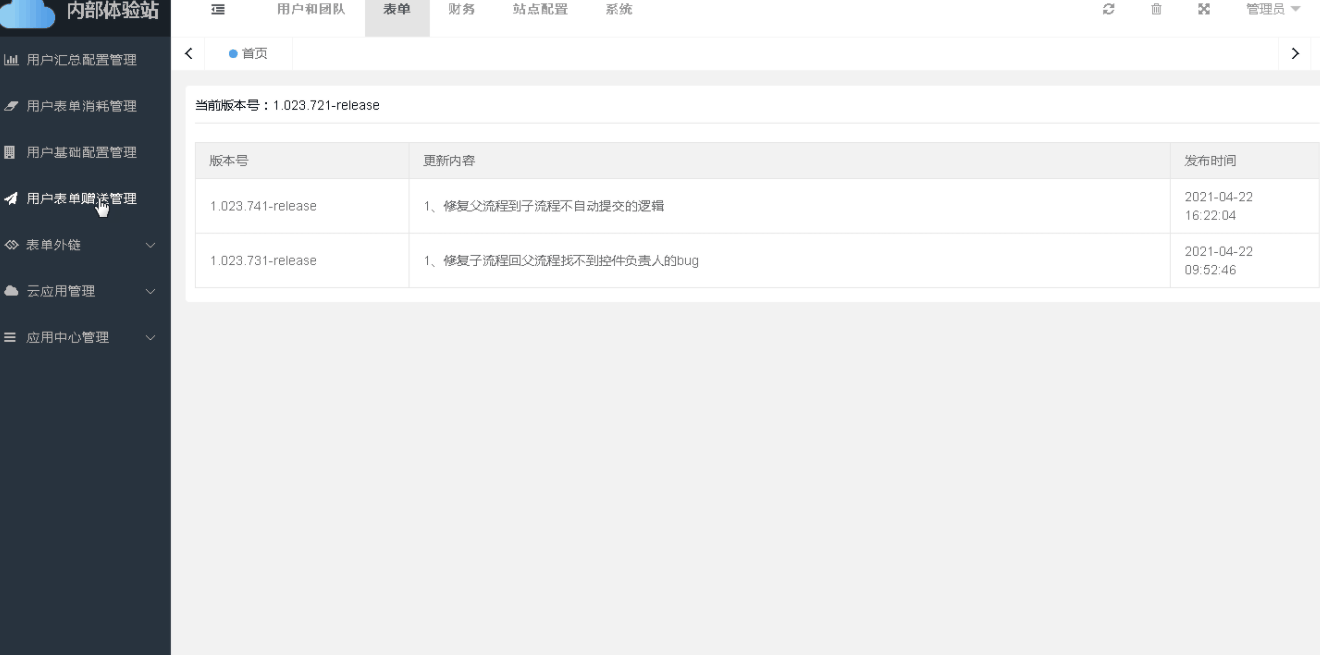1320x655 pixels.
Task: Expand the 表单外链 submenu
Action: tap(150, 245)
